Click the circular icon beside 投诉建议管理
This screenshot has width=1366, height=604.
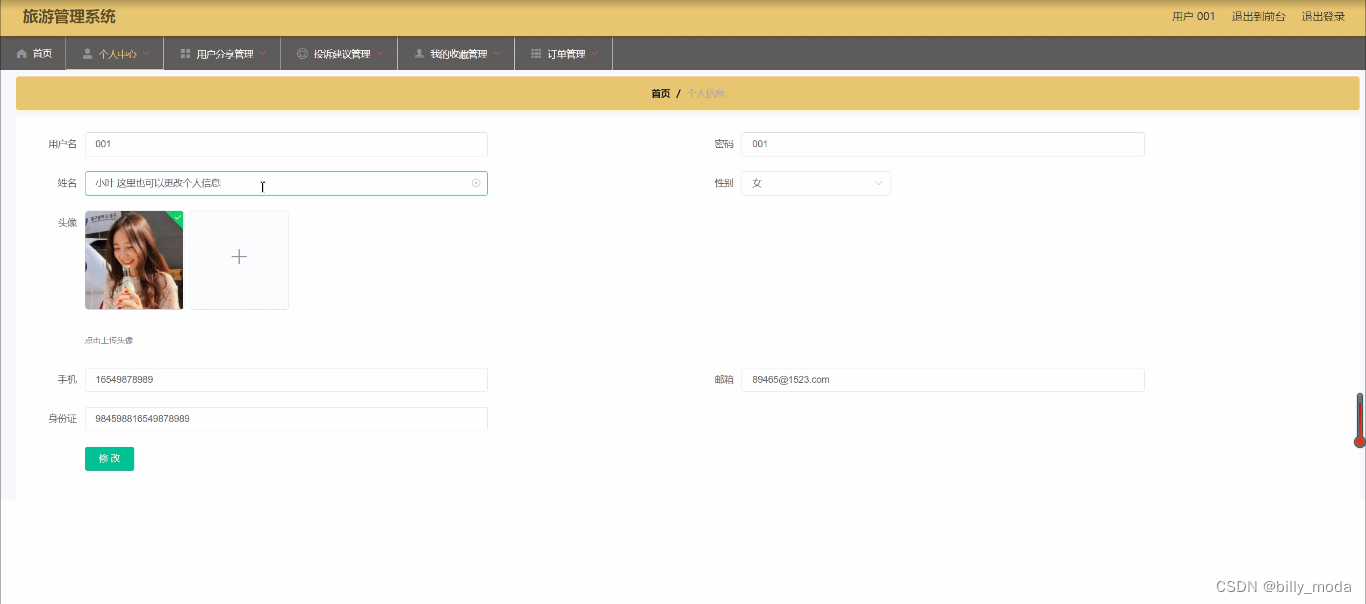tap(302, 54)
